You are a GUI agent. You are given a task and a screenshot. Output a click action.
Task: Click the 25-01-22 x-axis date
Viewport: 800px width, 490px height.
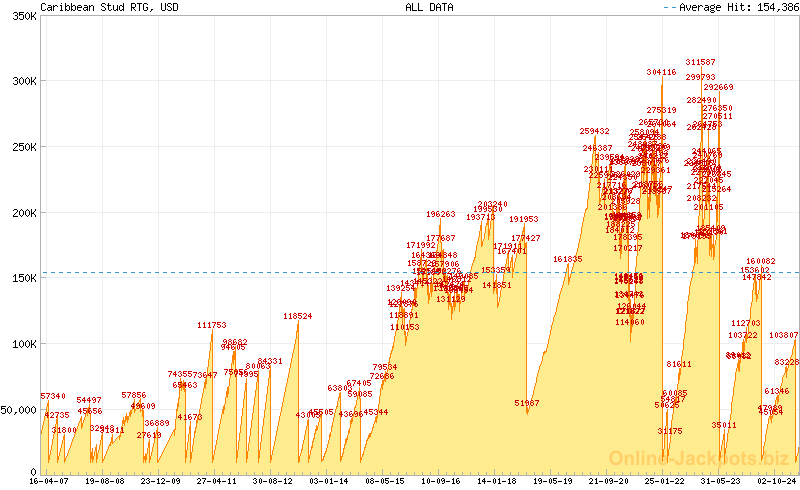[x=661, y=481]
